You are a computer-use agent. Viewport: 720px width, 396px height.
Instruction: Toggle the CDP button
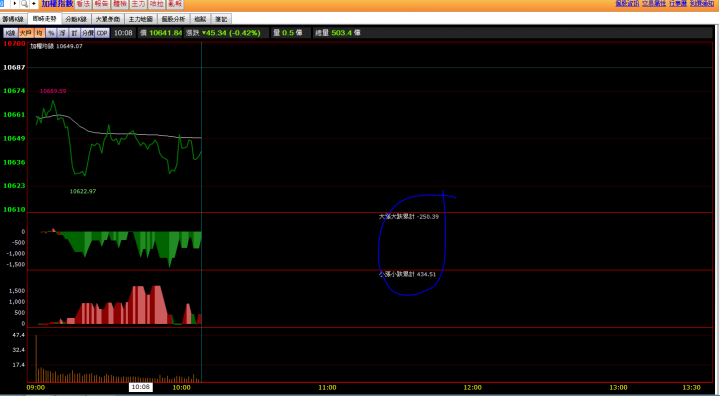[x=102, y=33]
